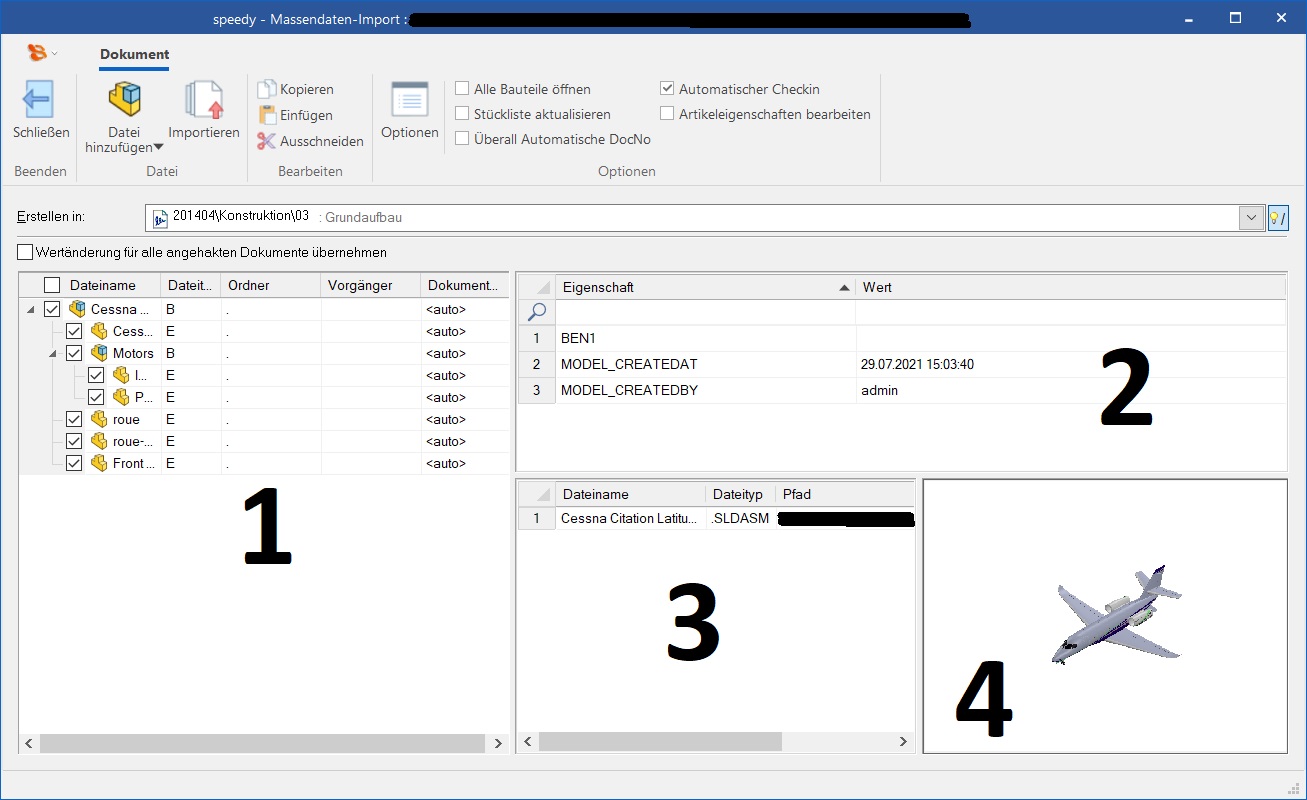This screenshot has height=800, width=1307.
Task: Open the Erstellen in dropdown arrow
Action: (x=1251, y=218)
